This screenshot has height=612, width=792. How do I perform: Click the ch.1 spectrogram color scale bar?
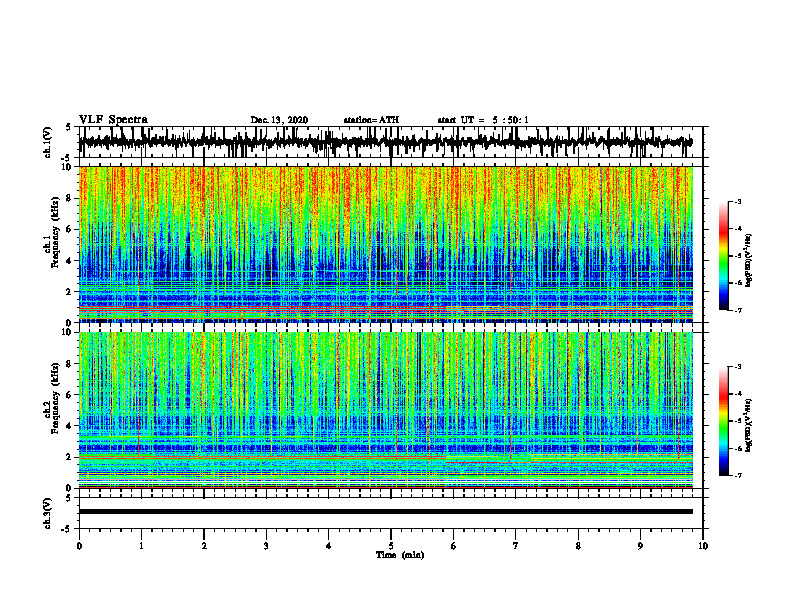(x=724, y=256)
